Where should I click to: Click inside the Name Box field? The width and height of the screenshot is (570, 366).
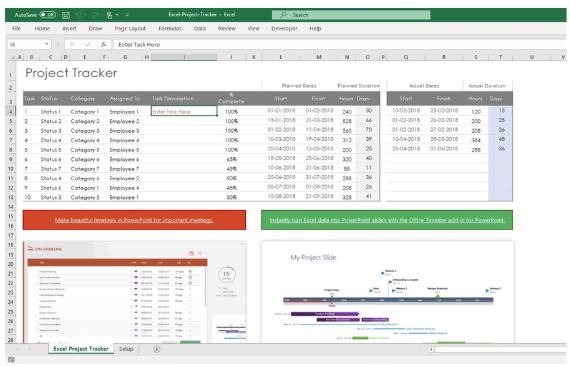pyautogui.click(x=25, y=44)
